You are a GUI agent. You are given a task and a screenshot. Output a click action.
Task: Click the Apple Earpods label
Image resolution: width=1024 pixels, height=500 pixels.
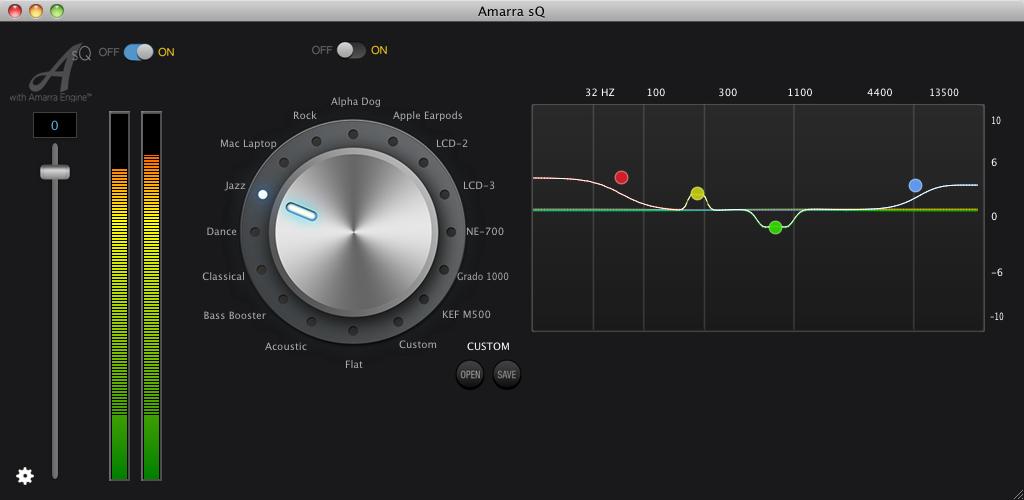point(428,116)
